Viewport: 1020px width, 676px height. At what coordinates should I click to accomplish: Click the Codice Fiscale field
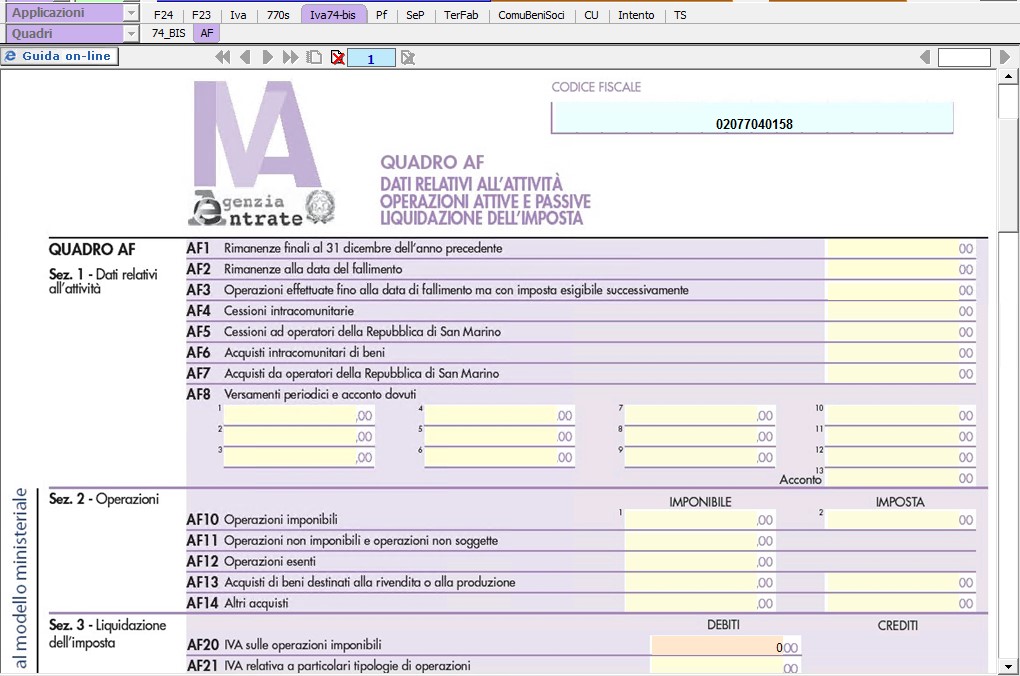pos(752,118)
